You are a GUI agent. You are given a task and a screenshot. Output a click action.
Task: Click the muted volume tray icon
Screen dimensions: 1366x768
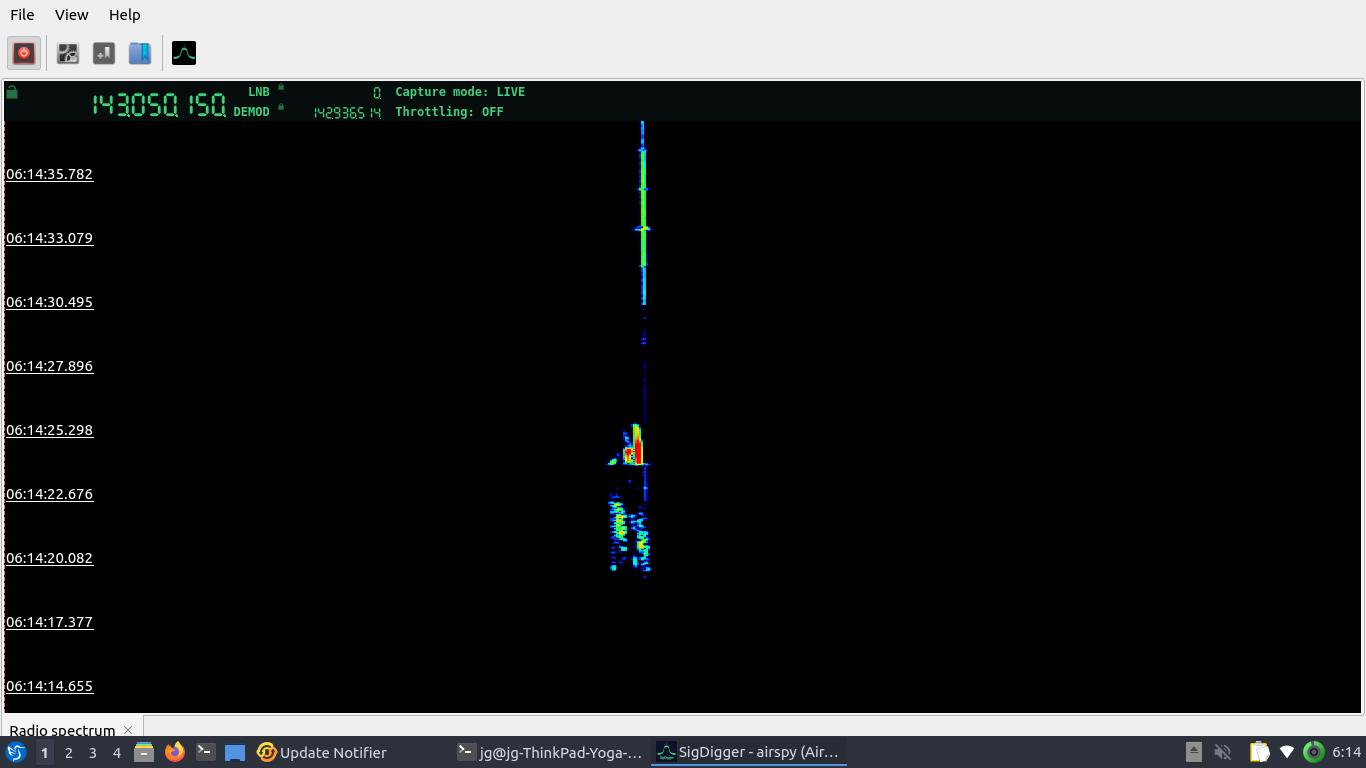tap(1222, 752)
